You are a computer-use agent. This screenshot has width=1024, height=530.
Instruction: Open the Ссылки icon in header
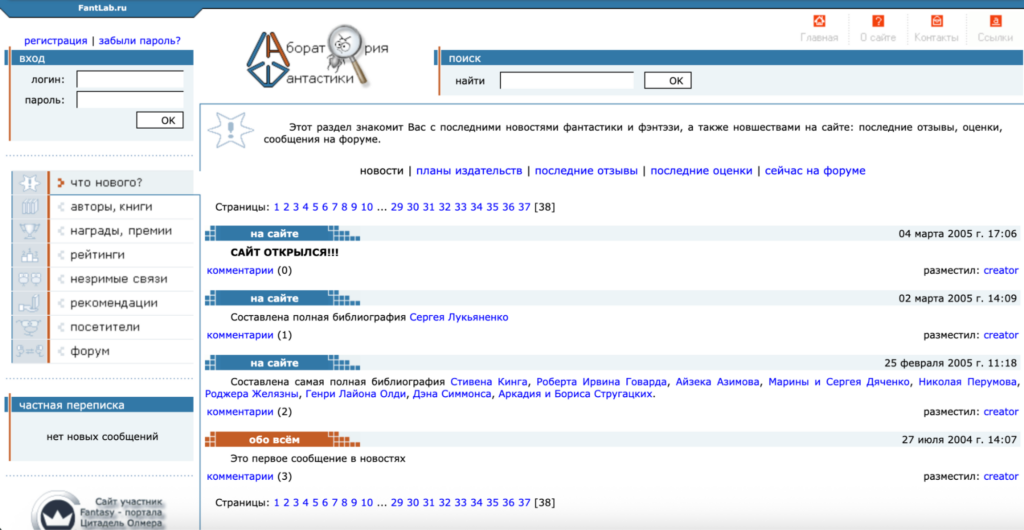[995, 22]
